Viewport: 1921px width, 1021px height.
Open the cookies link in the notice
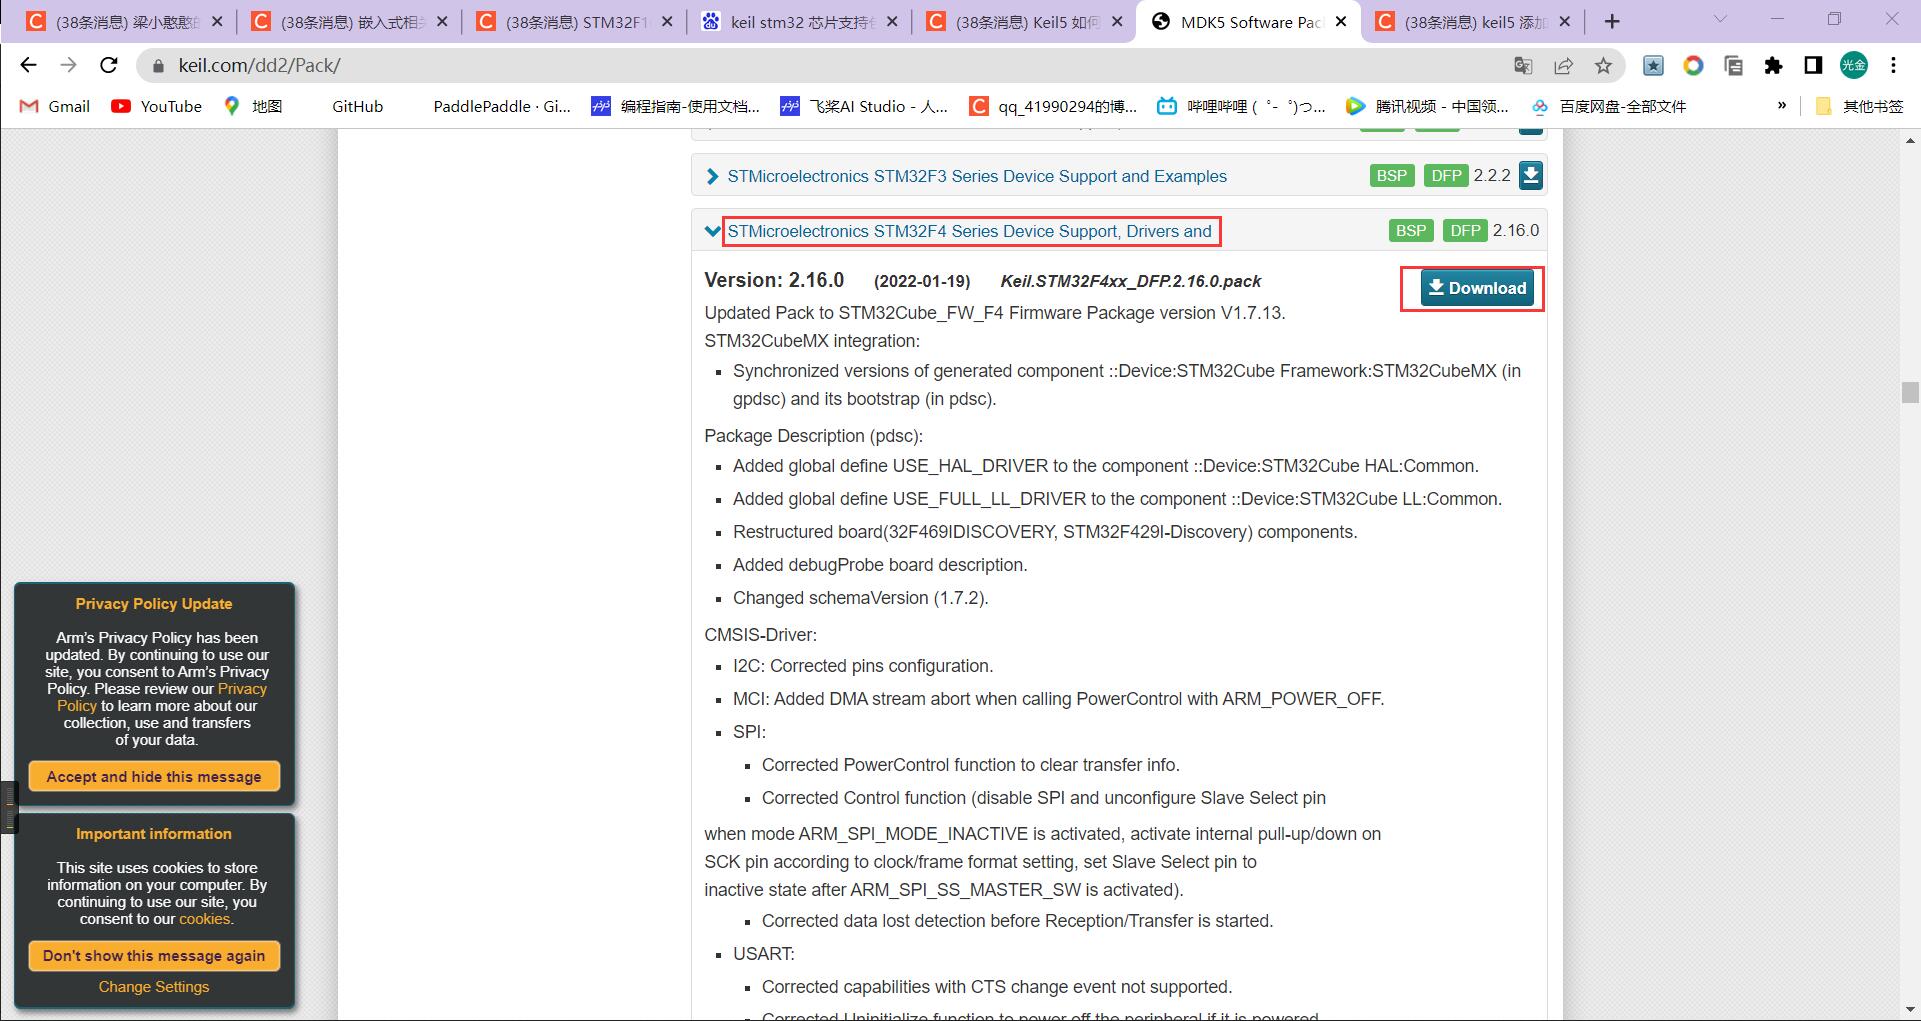coord(205,919)
